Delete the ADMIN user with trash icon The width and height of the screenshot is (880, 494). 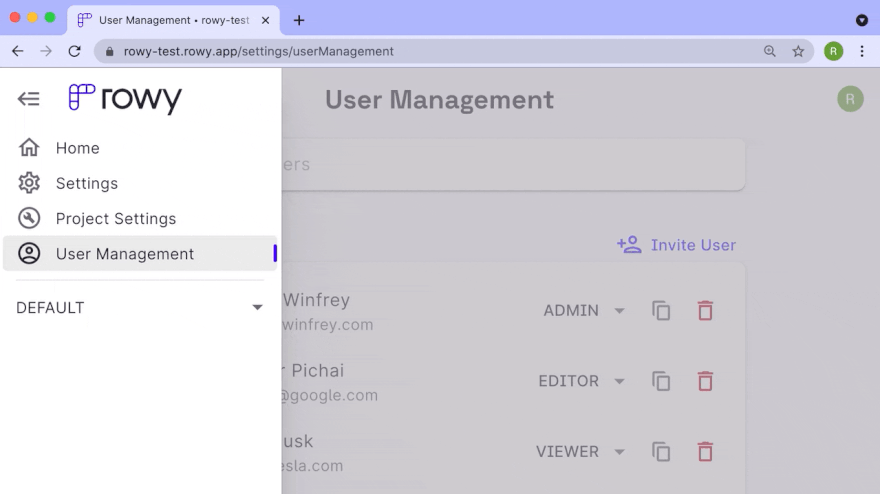(x=705, y=311)
